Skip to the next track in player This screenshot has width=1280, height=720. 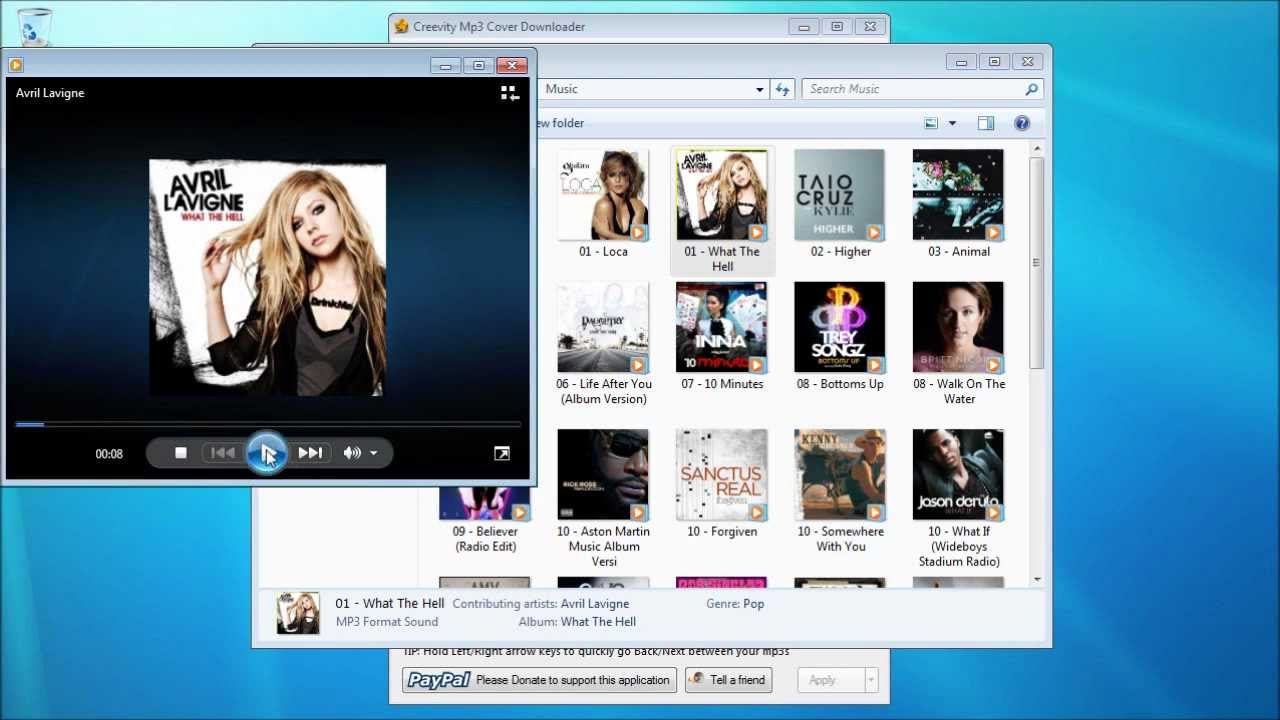(x=310, y=453)
